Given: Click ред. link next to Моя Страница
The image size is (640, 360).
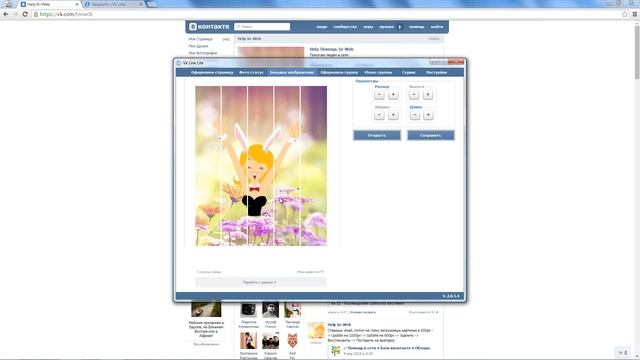Looking at the screenshot, I should coord(226,39).
